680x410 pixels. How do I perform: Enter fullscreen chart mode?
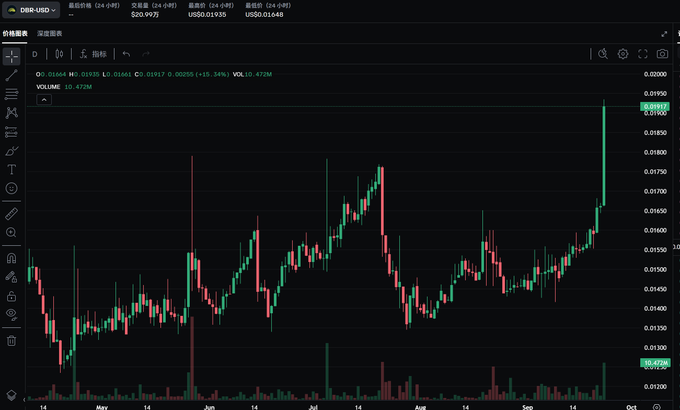(643, 54)
